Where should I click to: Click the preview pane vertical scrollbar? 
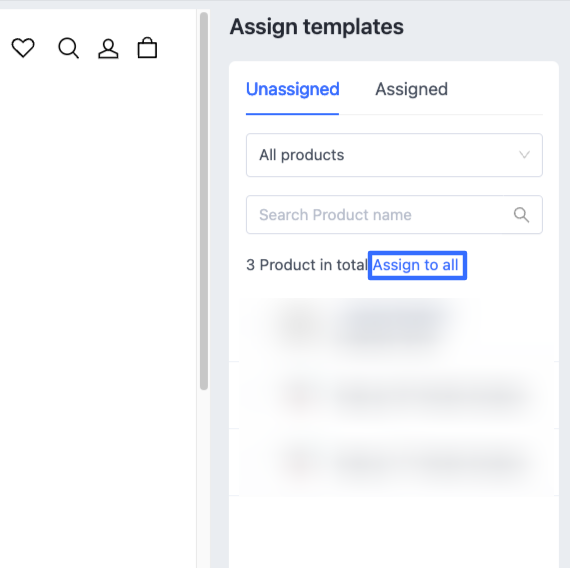tap(204, 201)
